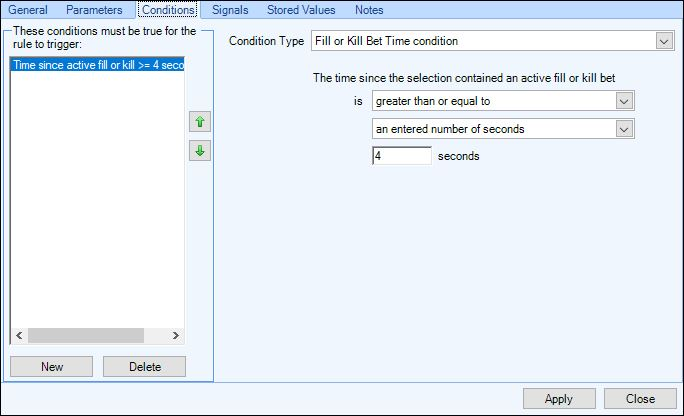684x416 pixels.
Task: Go to the Signals tab
Action: point(230,10)
